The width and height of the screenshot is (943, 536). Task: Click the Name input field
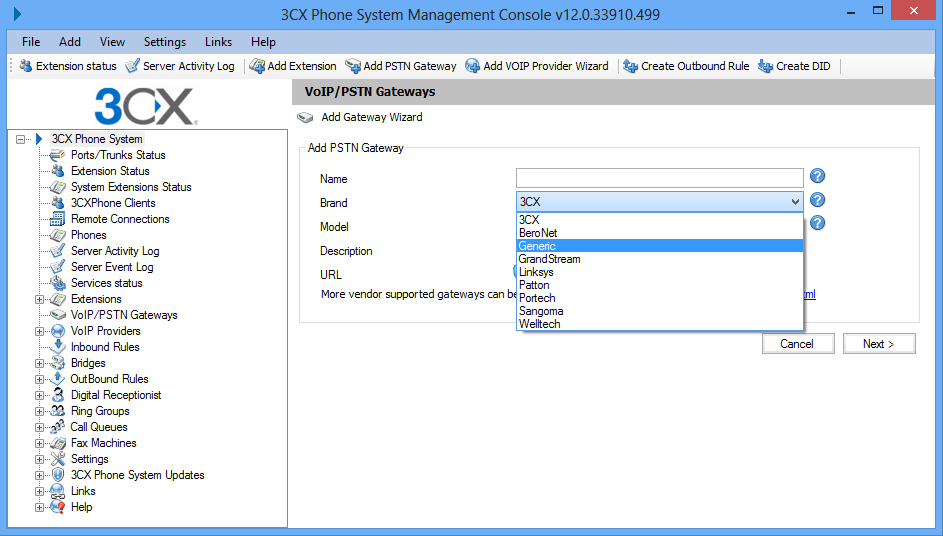point(660,178)
